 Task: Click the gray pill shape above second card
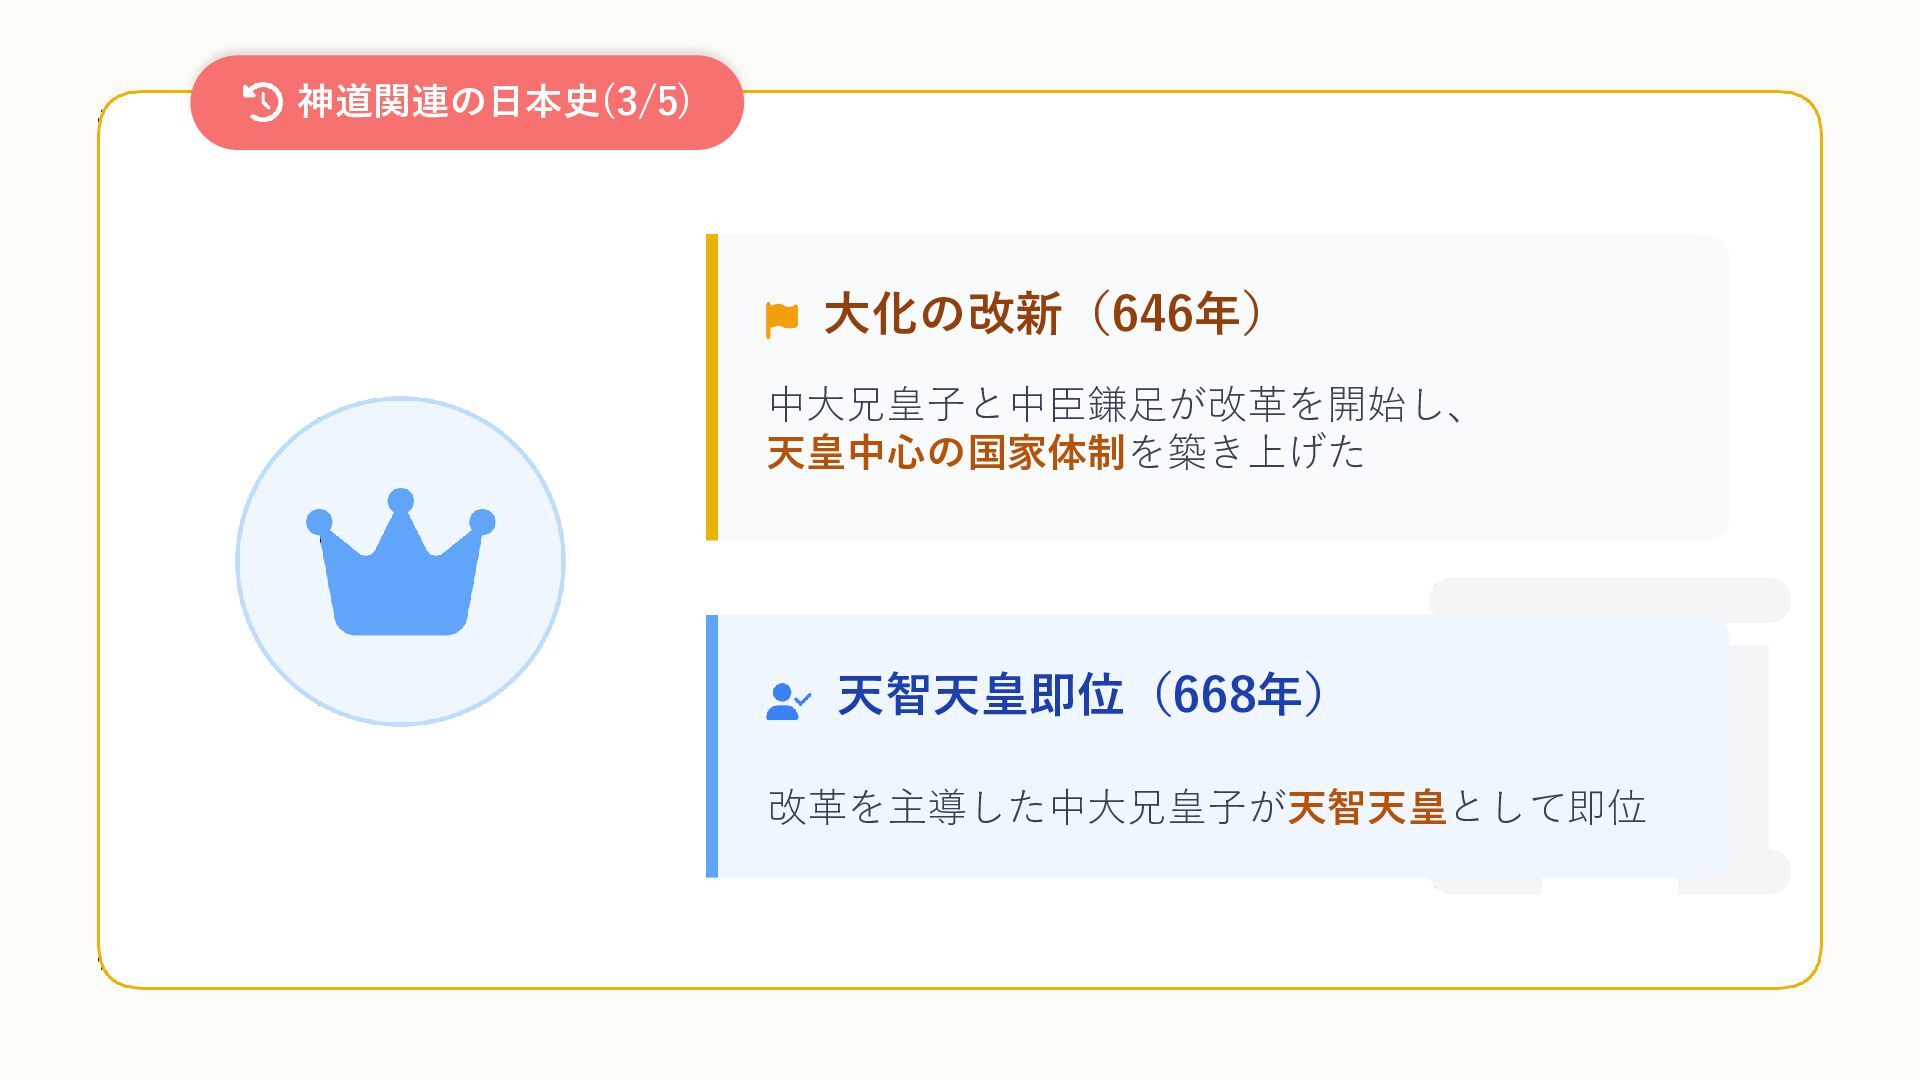[x=1609, y=599]
